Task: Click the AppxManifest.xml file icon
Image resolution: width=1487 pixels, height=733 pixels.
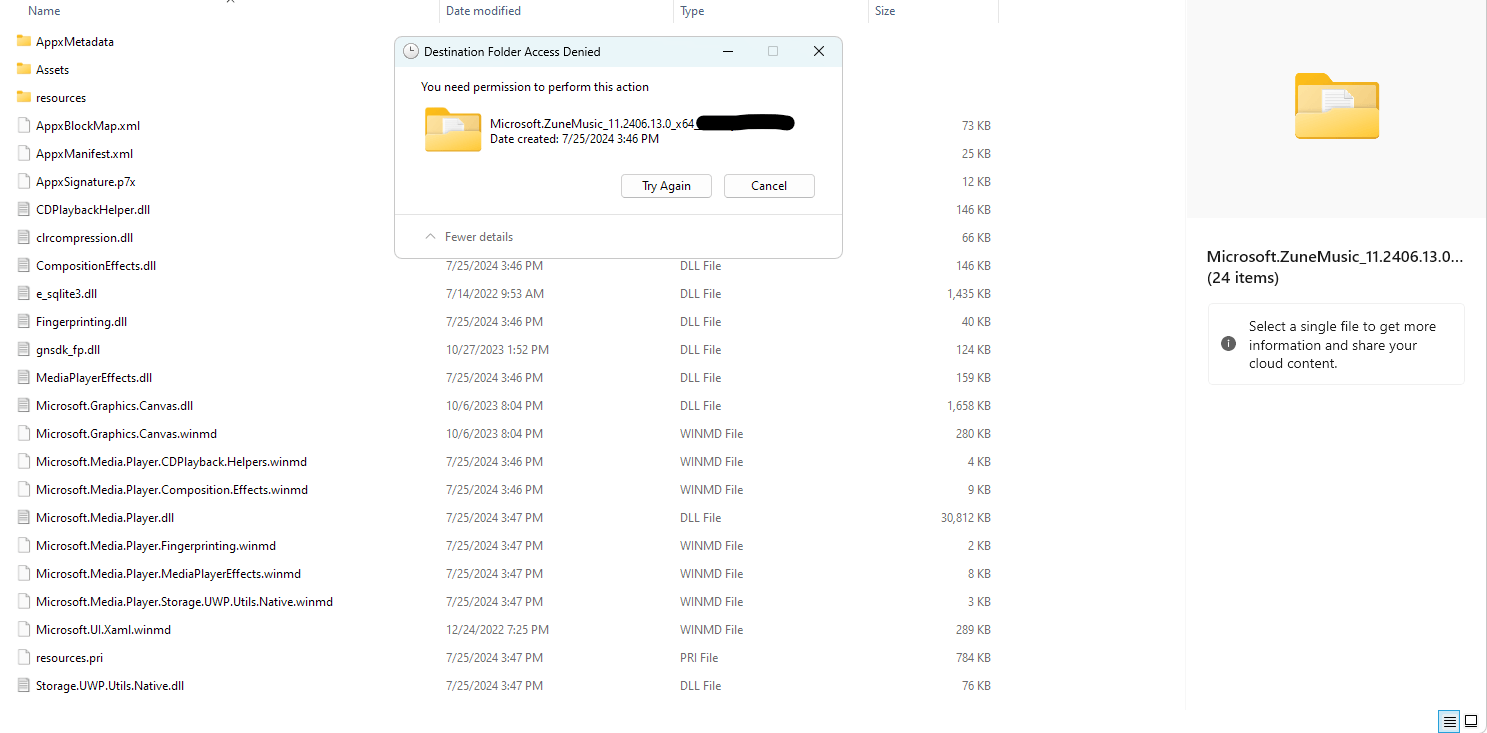Action: [24, 153]
